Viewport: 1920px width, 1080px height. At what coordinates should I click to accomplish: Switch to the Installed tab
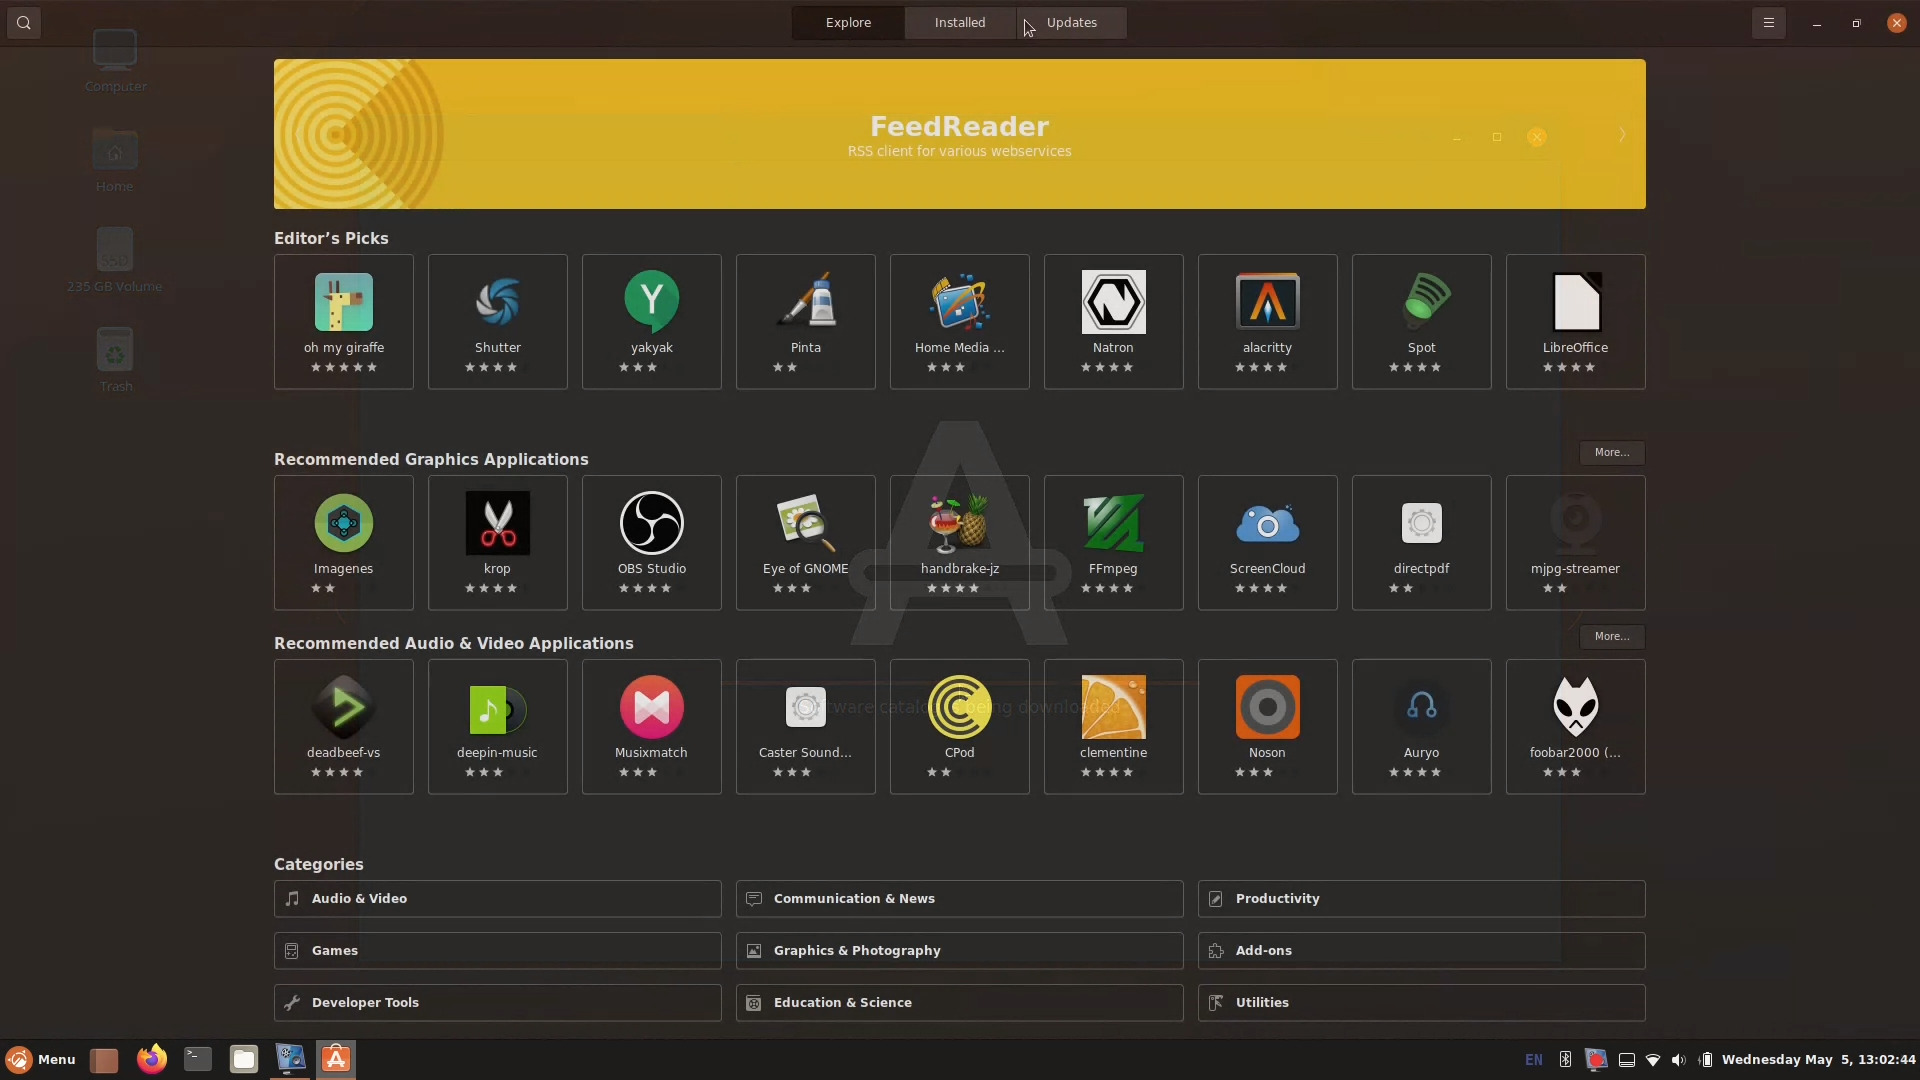959,22
